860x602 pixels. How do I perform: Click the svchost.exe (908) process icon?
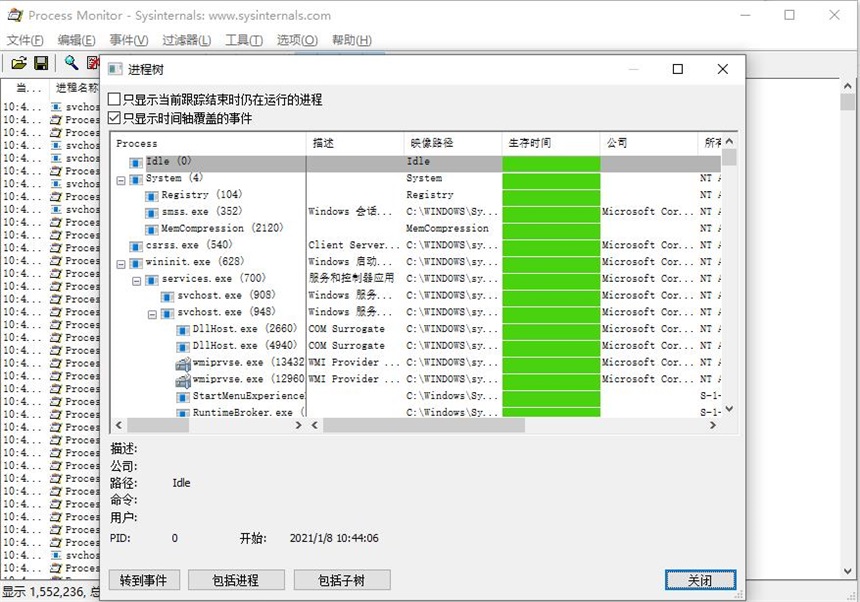tap(167, 297)
